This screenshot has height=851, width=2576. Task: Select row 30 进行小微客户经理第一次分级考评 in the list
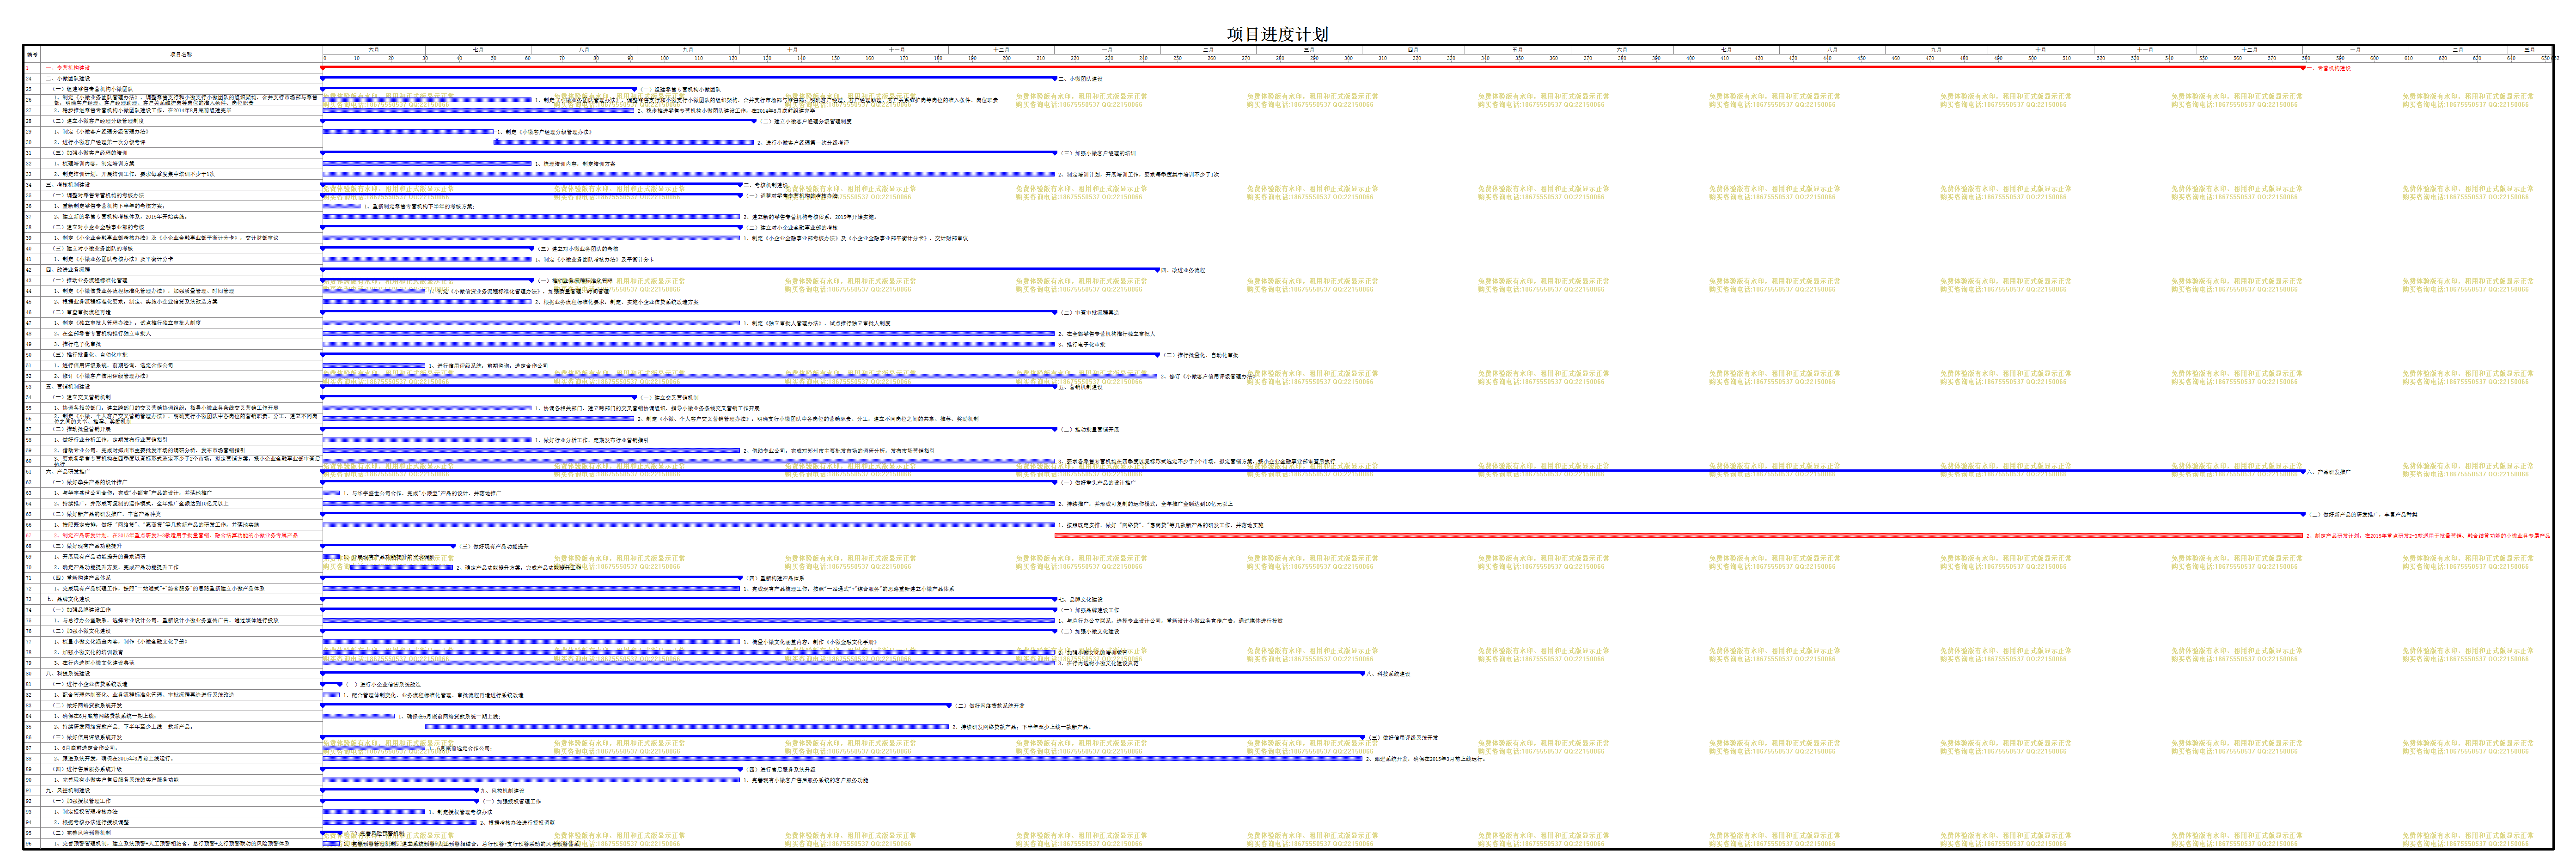tap(172, 142)
